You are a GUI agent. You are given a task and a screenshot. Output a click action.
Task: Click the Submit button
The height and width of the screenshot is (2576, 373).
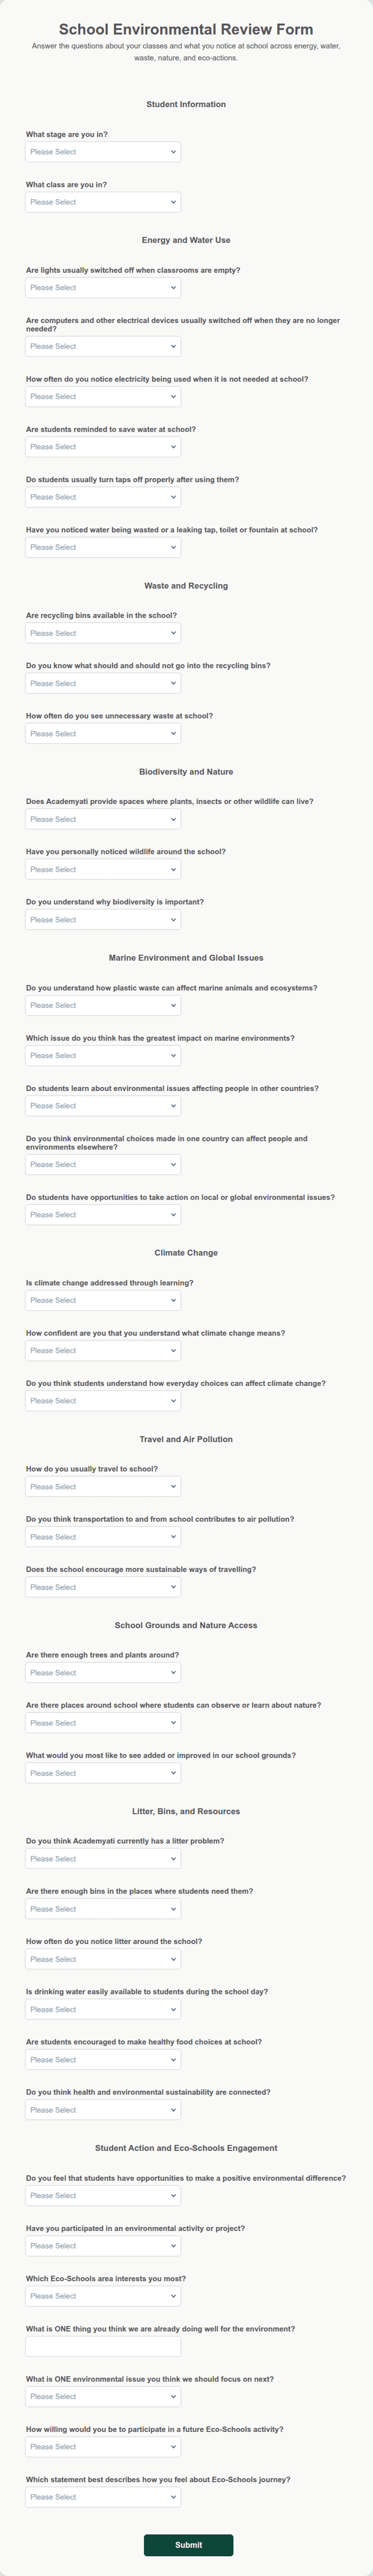(188, 2545)
